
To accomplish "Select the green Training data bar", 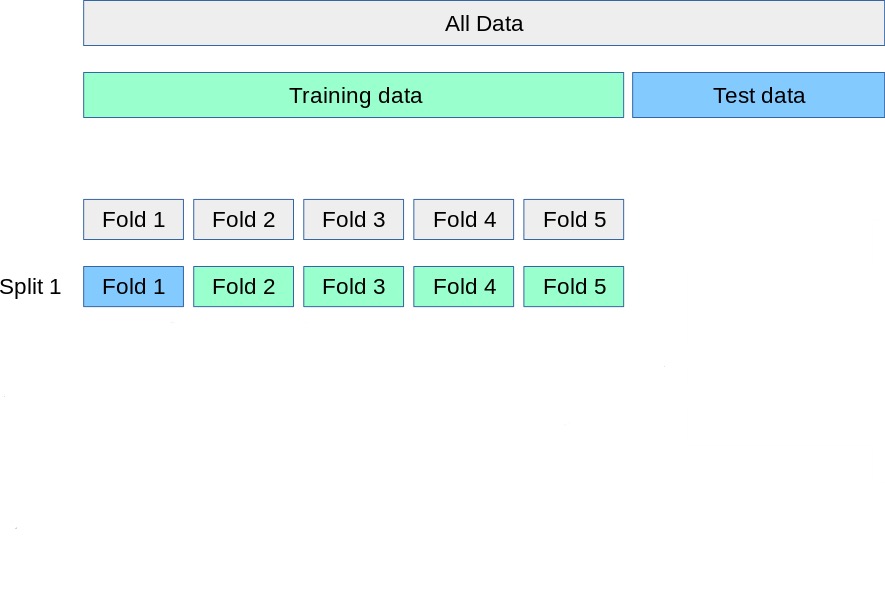I will tap(353, 96).
